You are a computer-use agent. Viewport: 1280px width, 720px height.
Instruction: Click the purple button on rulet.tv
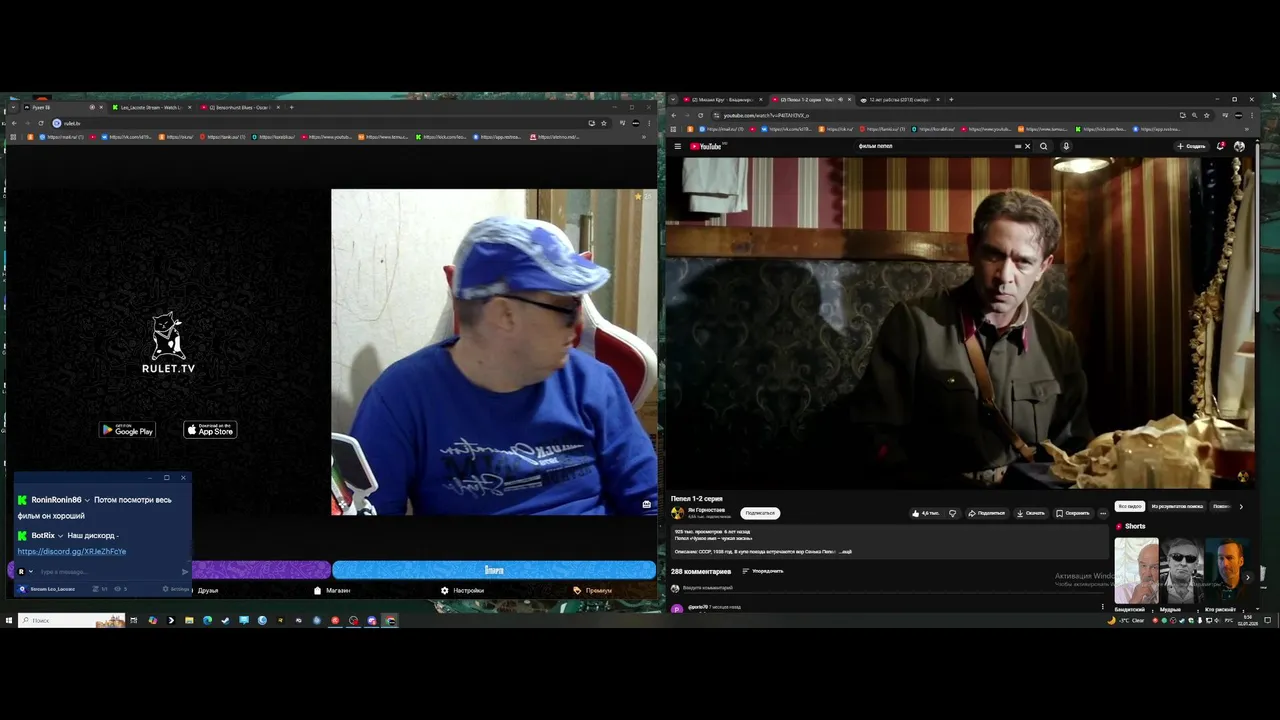click(260, 570)
